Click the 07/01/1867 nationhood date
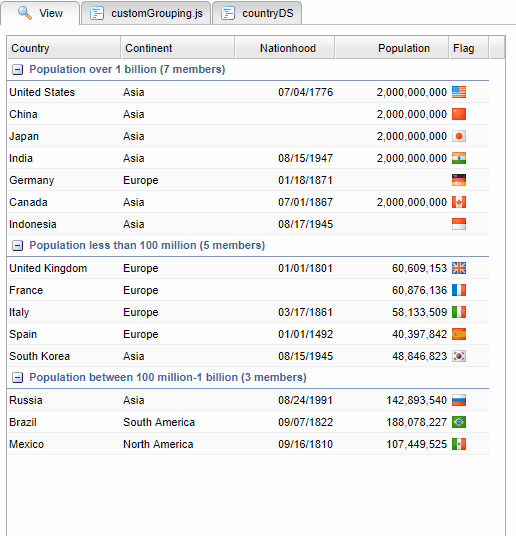The height and width of the screenshot is (536, 516). coord(305,202)
